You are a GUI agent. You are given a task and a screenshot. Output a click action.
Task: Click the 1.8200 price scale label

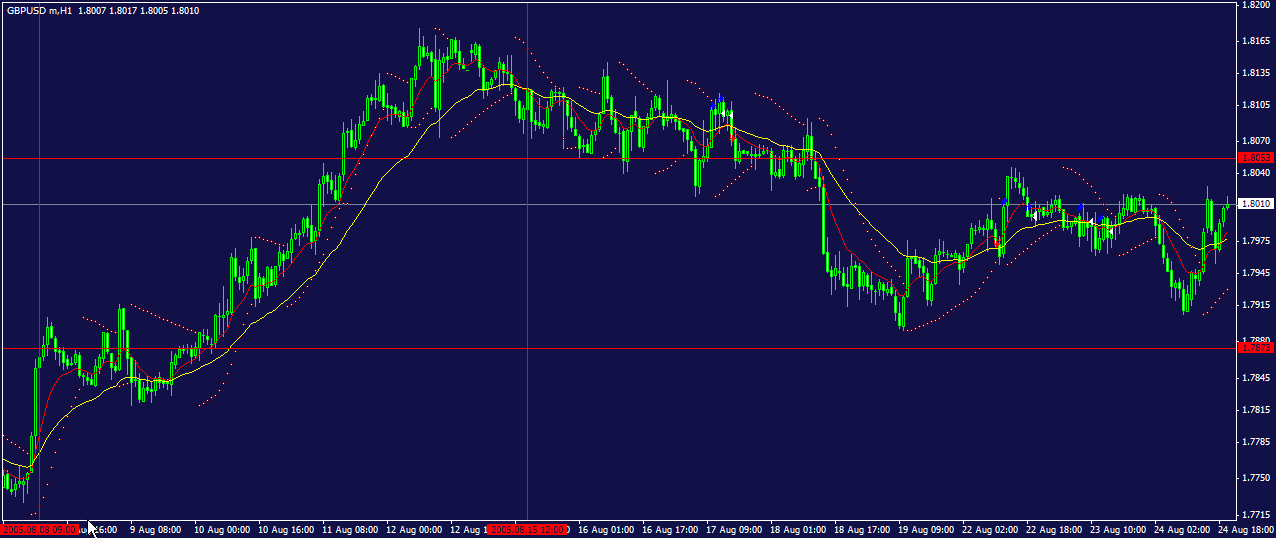(x=1255, y=5)
